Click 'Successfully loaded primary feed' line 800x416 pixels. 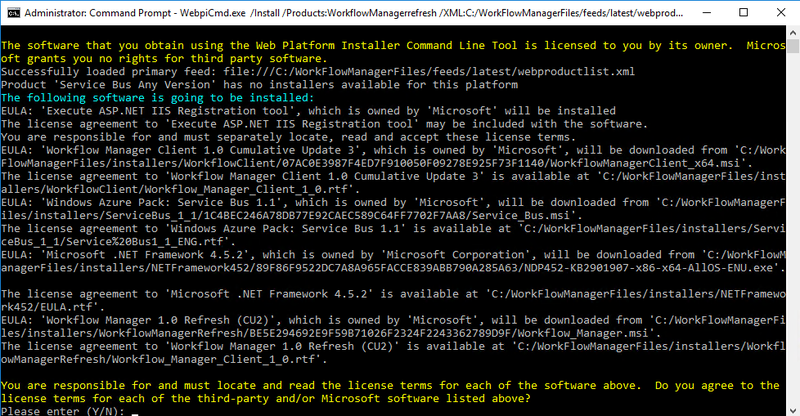pyautogui.click(x=318, y=71)
